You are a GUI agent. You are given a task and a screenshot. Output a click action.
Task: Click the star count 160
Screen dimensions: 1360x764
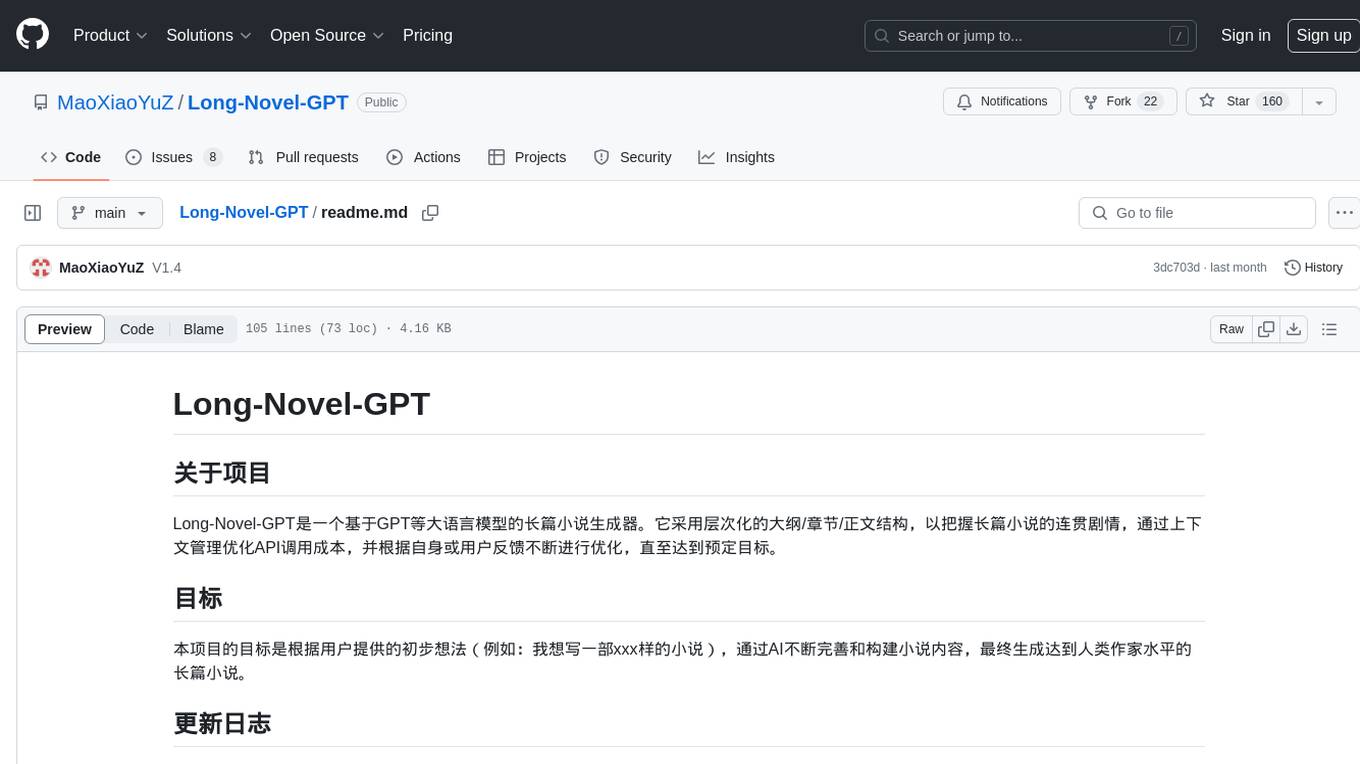click(1272, 102)
